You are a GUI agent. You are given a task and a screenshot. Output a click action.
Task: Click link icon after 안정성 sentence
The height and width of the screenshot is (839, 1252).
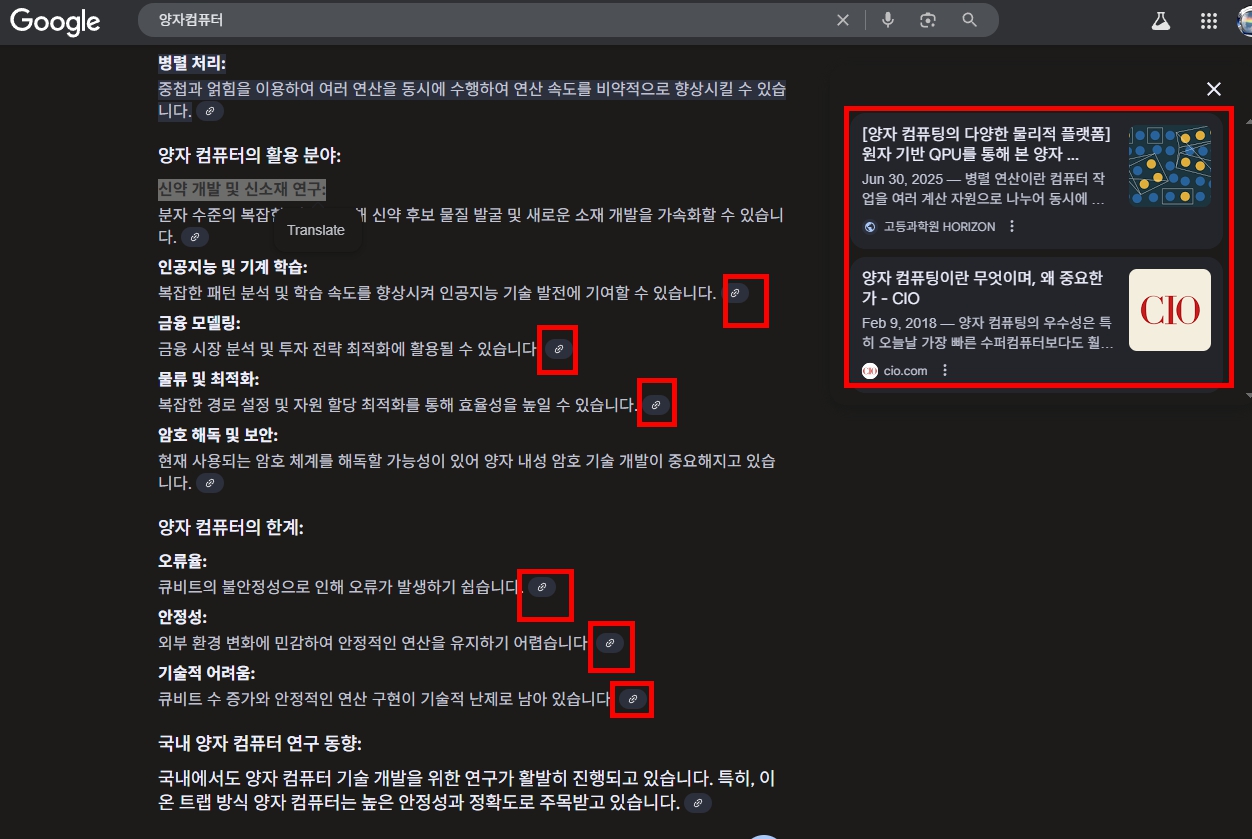pos(610,643)
